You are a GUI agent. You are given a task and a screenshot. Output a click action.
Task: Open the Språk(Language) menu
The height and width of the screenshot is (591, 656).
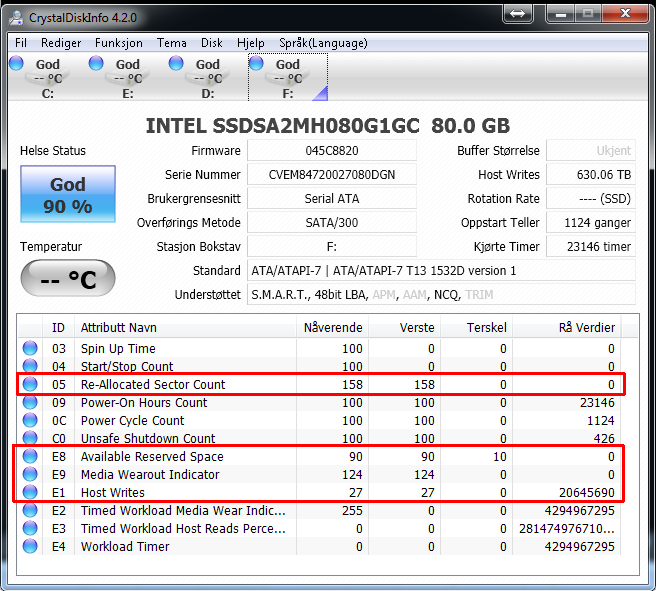pyautogui.click(x=323, y=43)
